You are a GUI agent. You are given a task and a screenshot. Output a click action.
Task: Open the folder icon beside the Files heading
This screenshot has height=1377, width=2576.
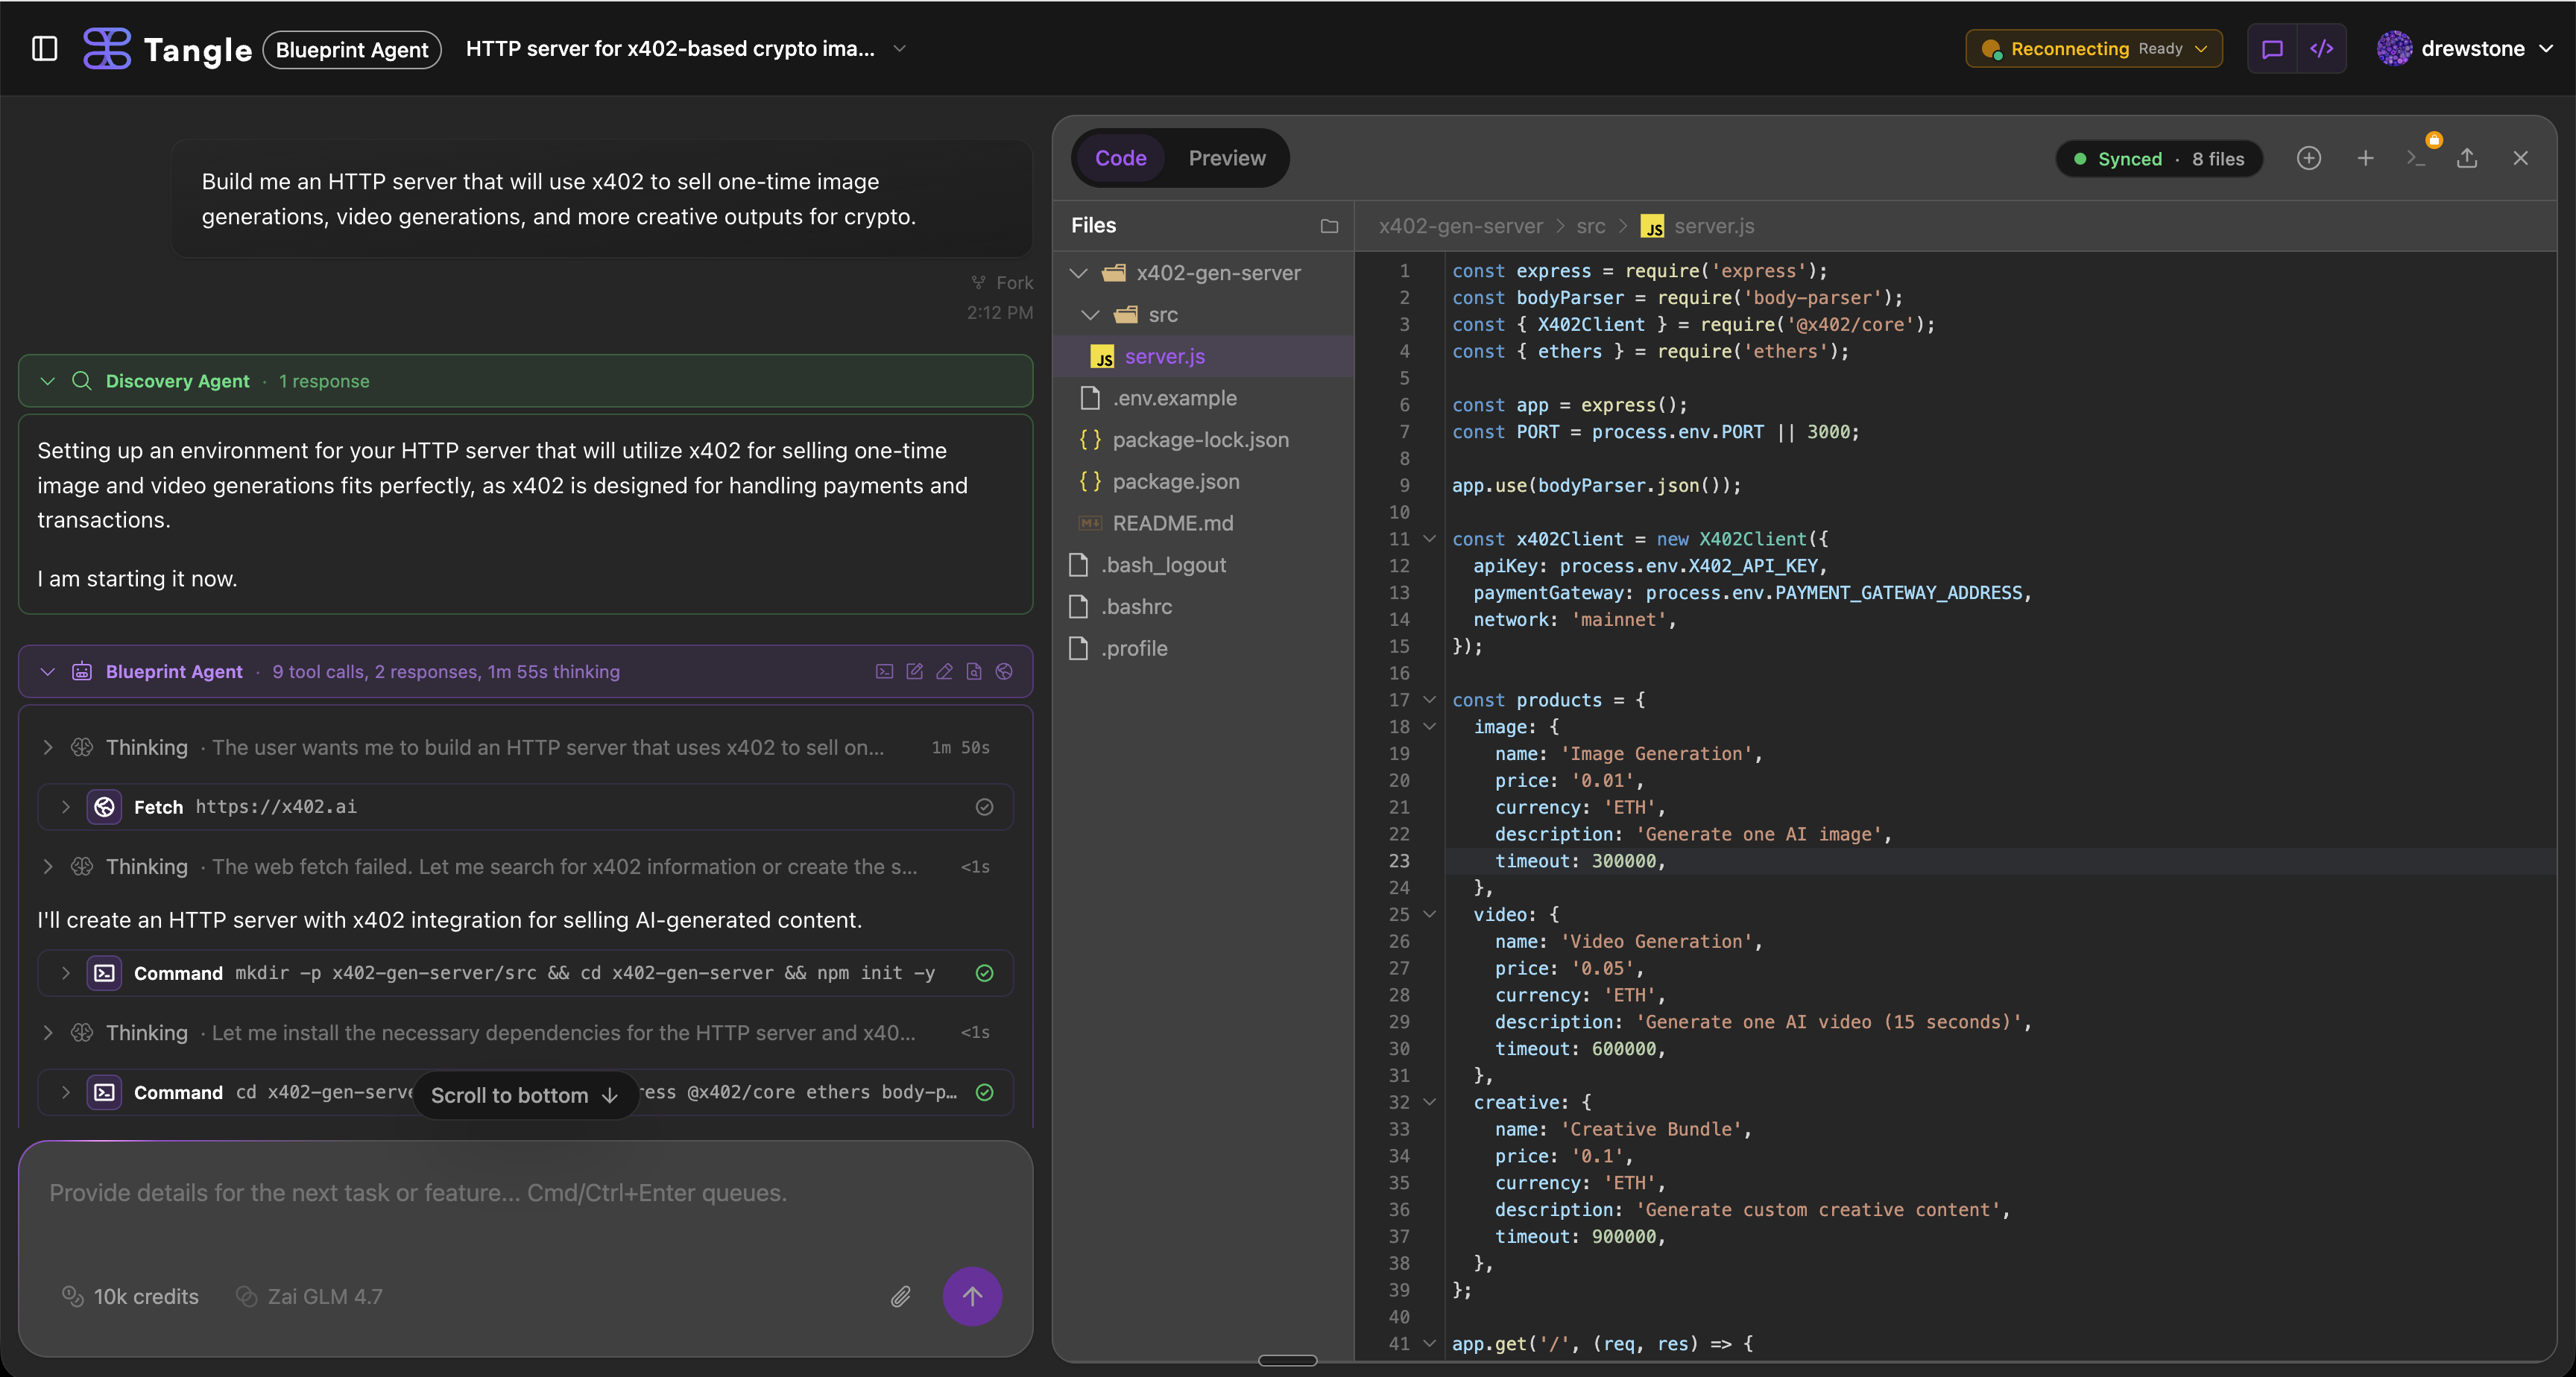point(1329,226)
